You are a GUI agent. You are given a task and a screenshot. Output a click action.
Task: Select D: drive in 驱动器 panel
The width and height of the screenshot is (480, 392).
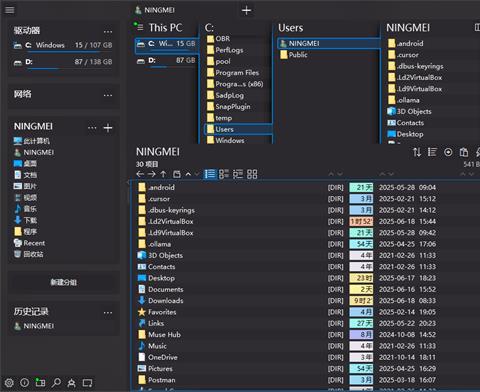point(63,62)
